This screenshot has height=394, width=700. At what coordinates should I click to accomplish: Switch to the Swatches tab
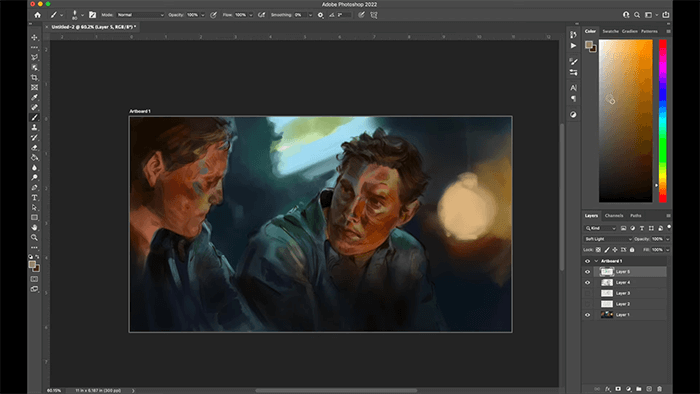click(x=610, y=31)
